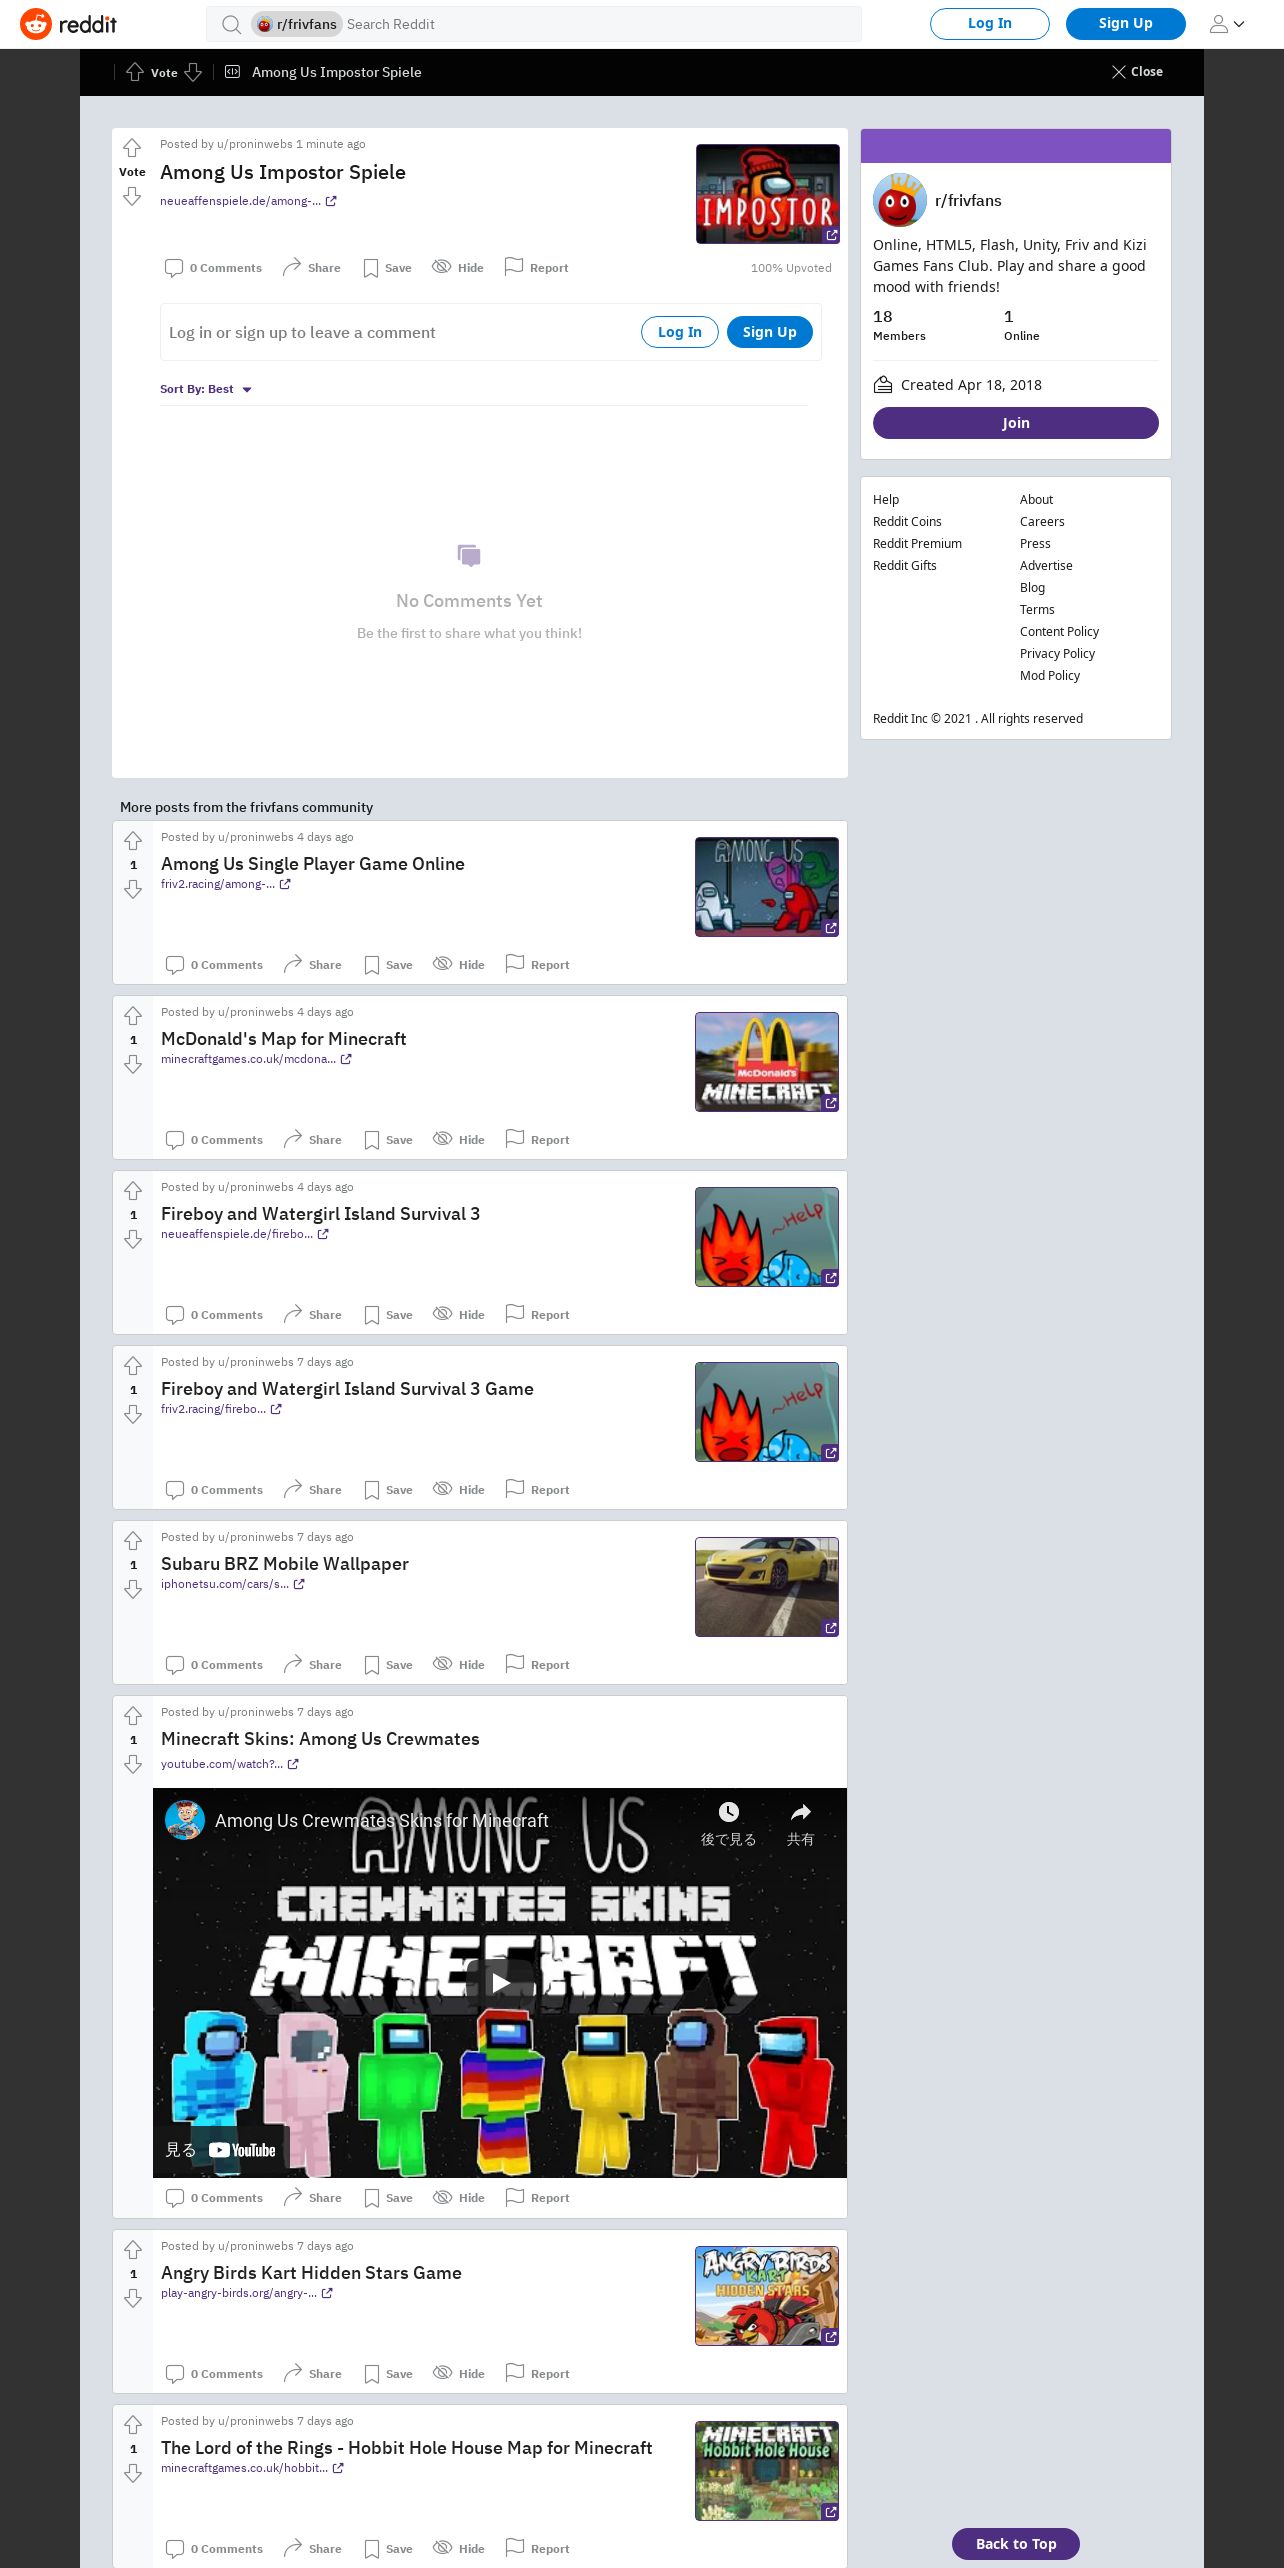Click Sign Up button in the header

point(1126,24)
